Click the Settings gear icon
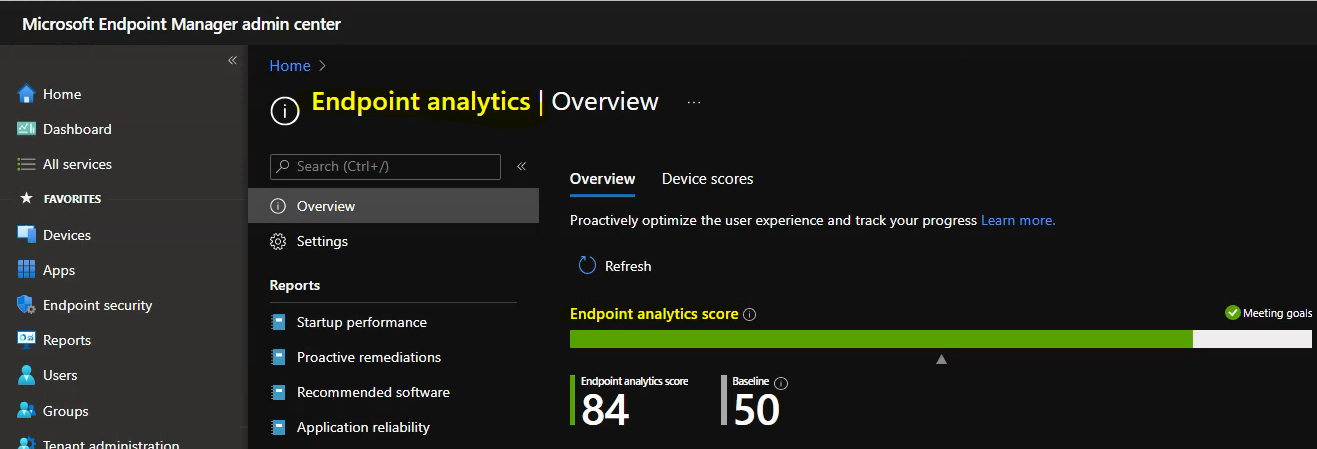Image resolution: width=1317 pixels, height=449 pixels. [x=278, y=241]
